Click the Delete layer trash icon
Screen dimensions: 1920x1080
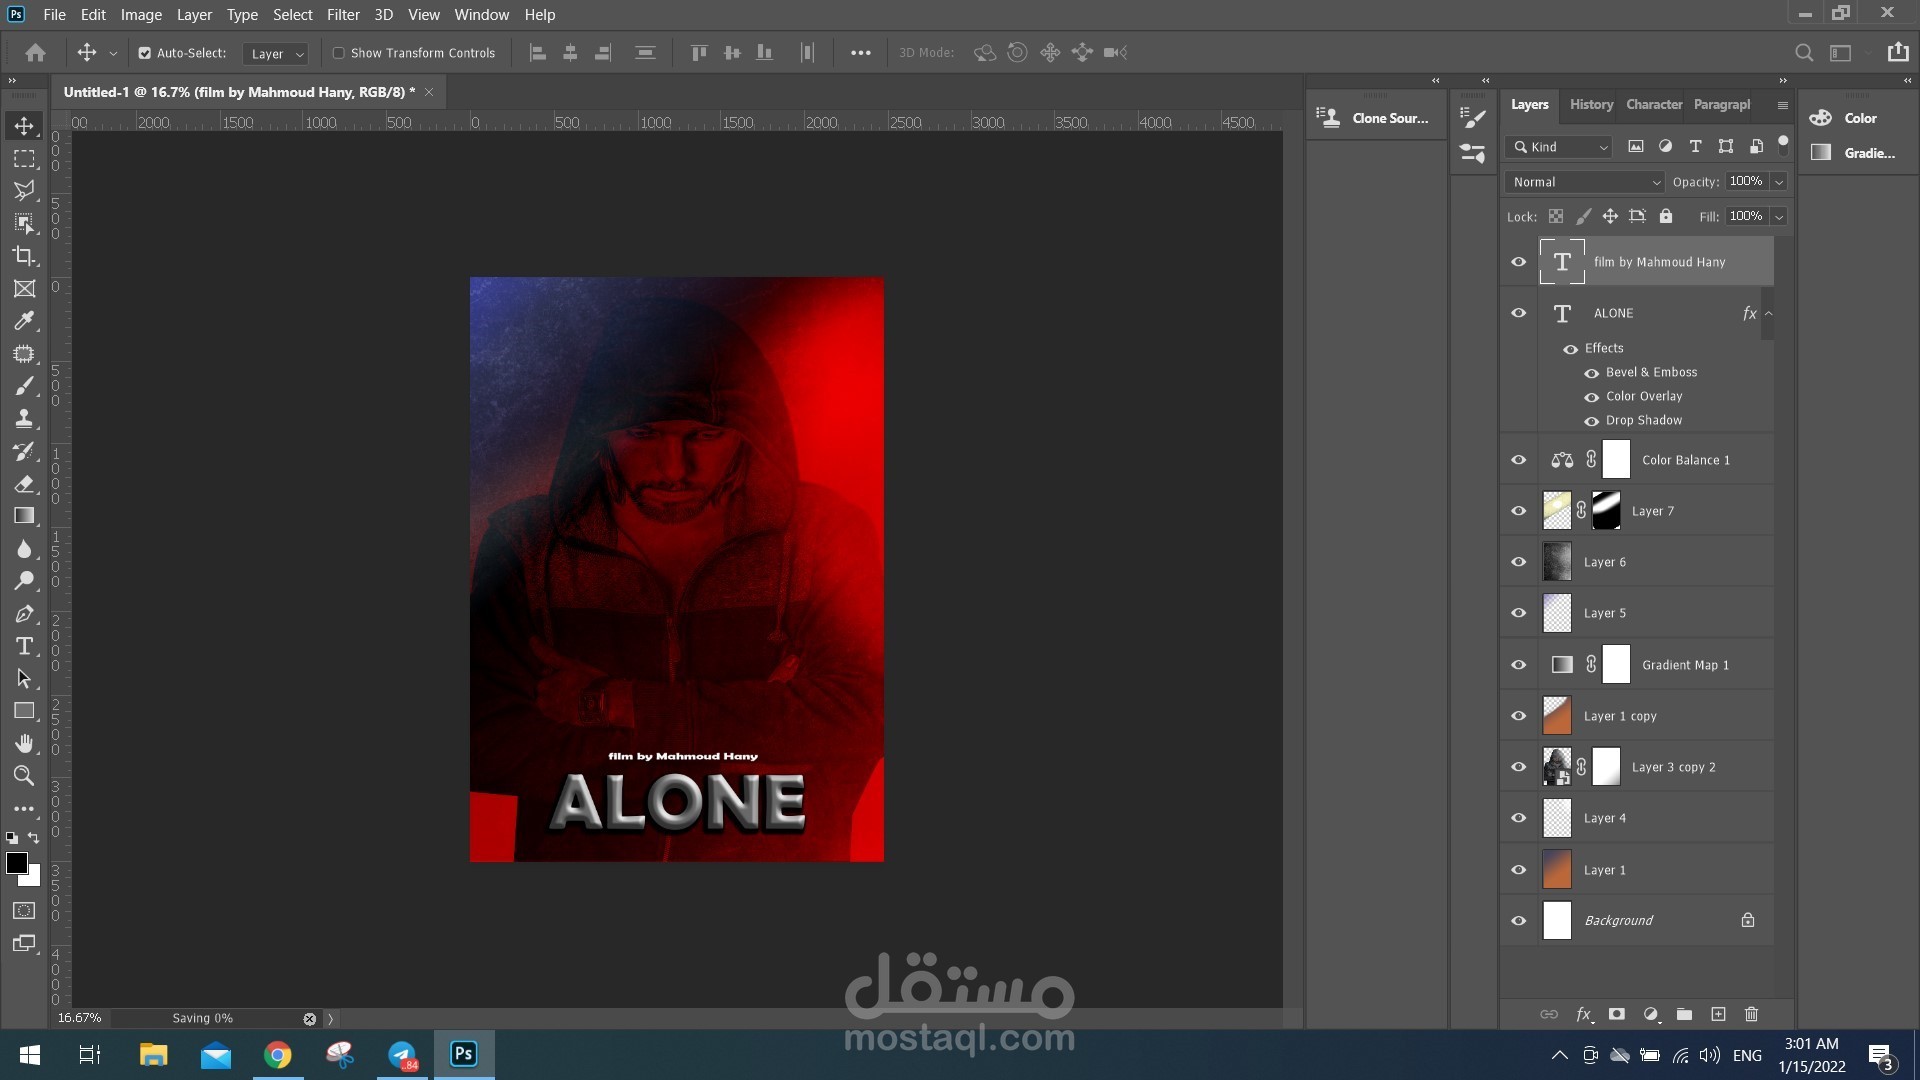coord(1751,1014)
